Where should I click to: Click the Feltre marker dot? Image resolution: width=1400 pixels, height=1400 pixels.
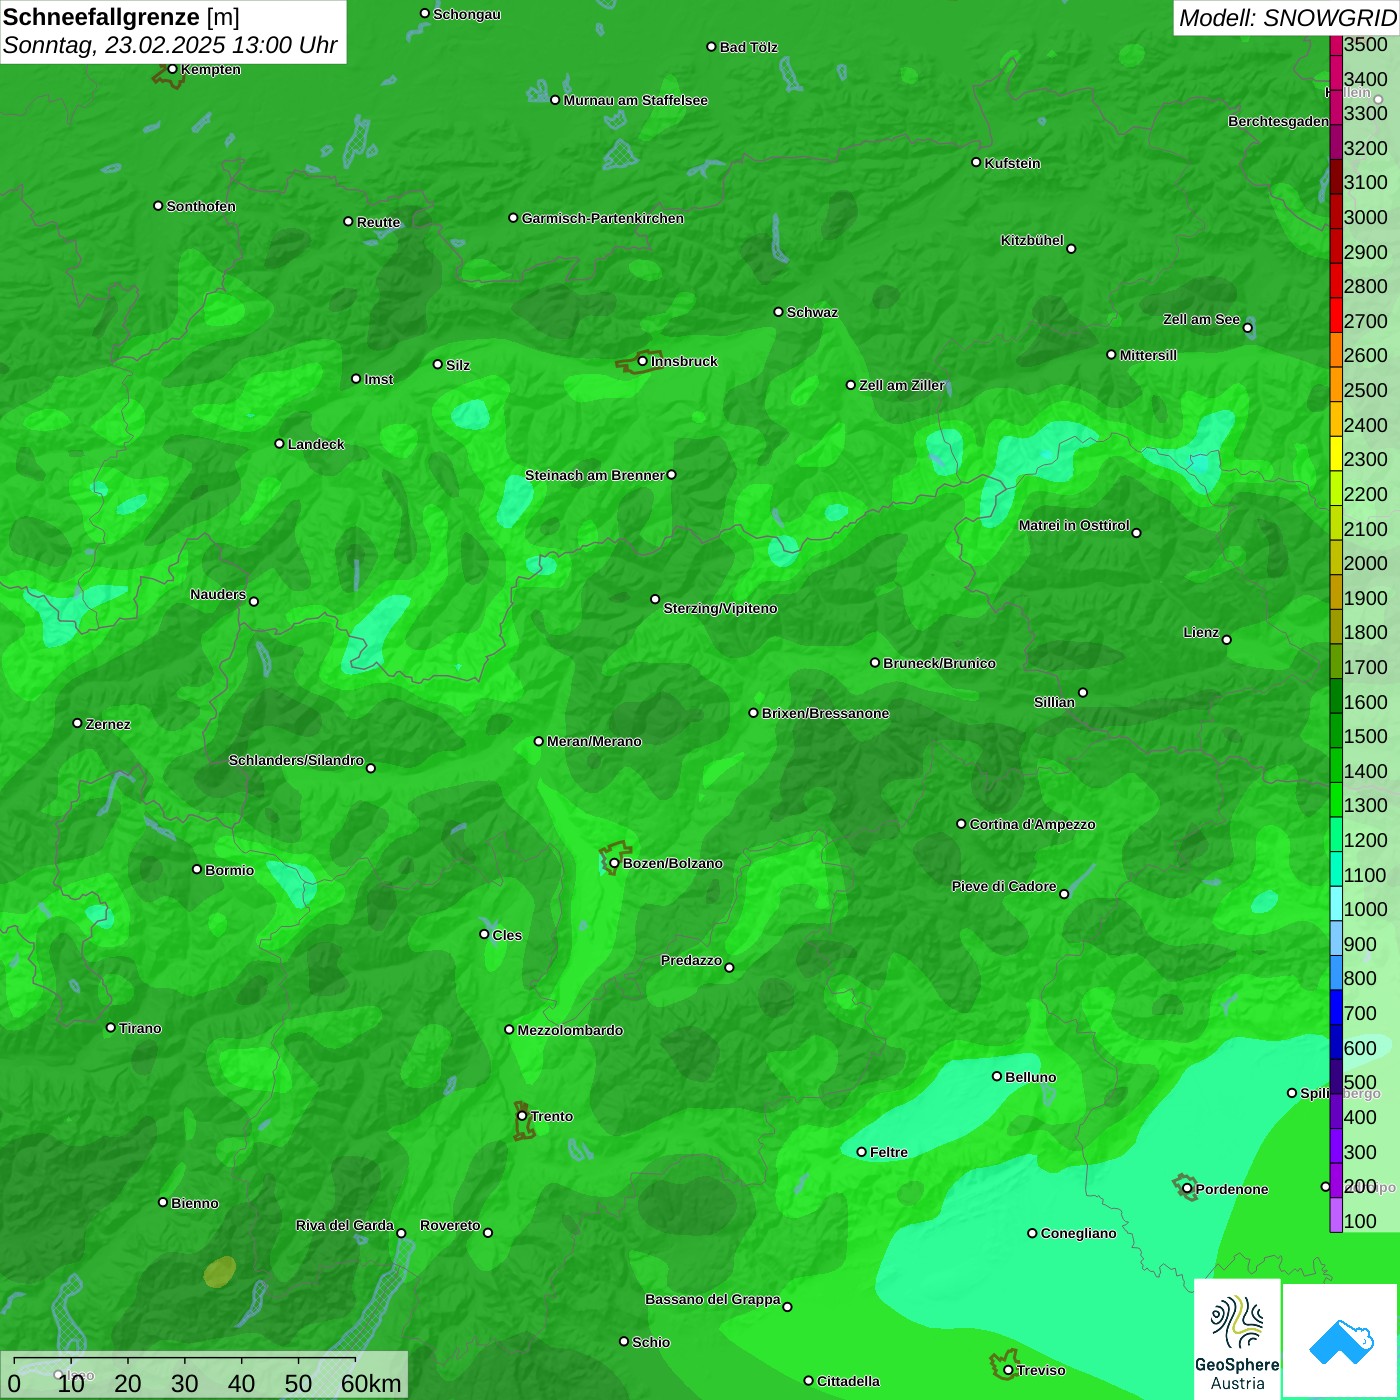(x=861, y=1152)
